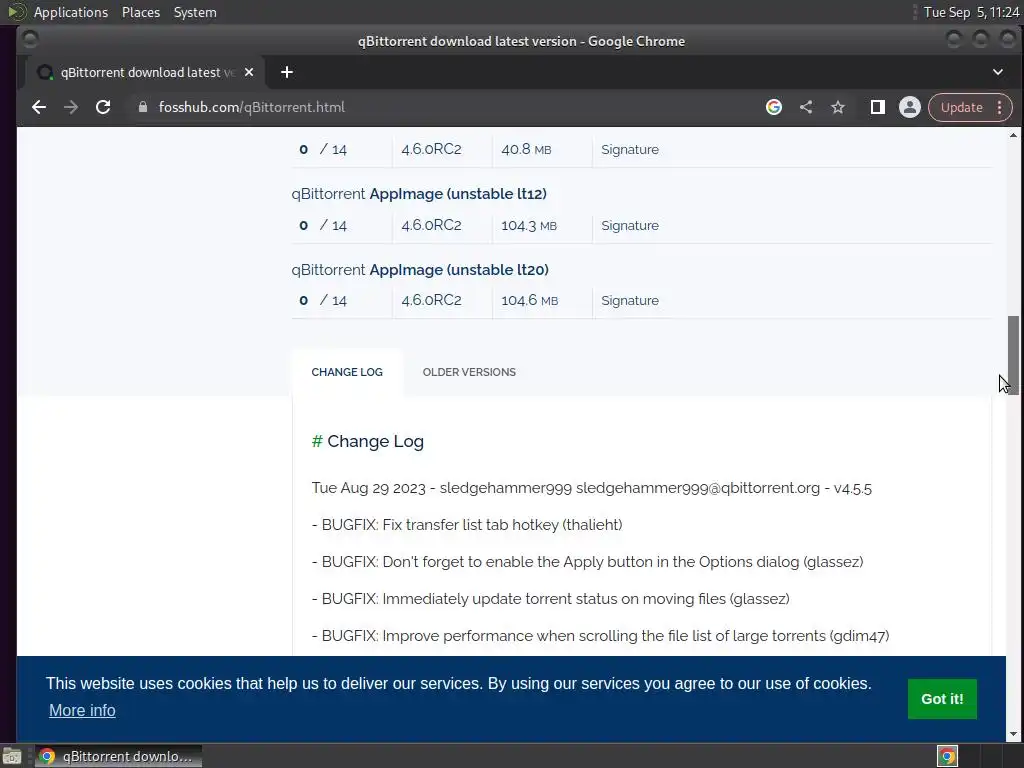The image size is (1024, 768).
Task: Click the qBittorrent taskbar window button
Action: tap(118, 756)
